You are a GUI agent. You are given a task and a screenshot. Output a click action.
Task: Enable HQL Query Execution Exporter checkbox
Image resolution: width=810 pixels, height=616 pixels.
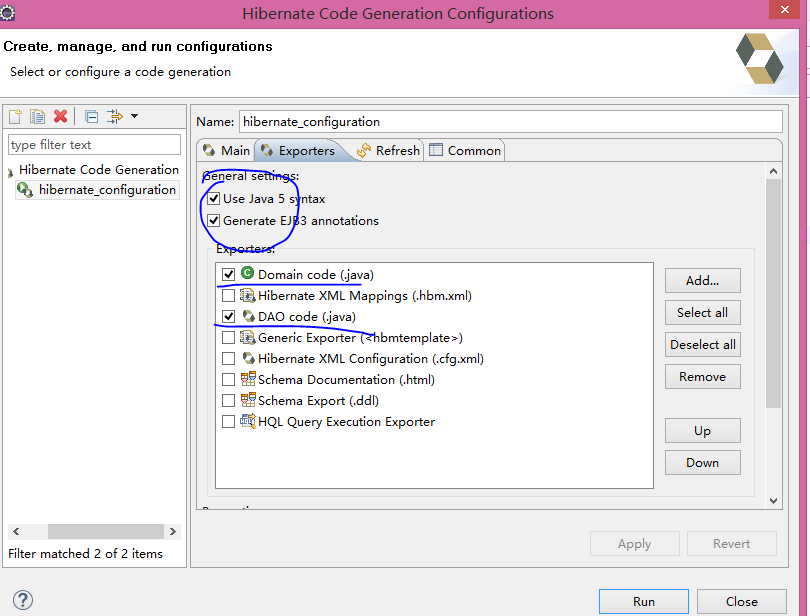(x=228, y=422)
